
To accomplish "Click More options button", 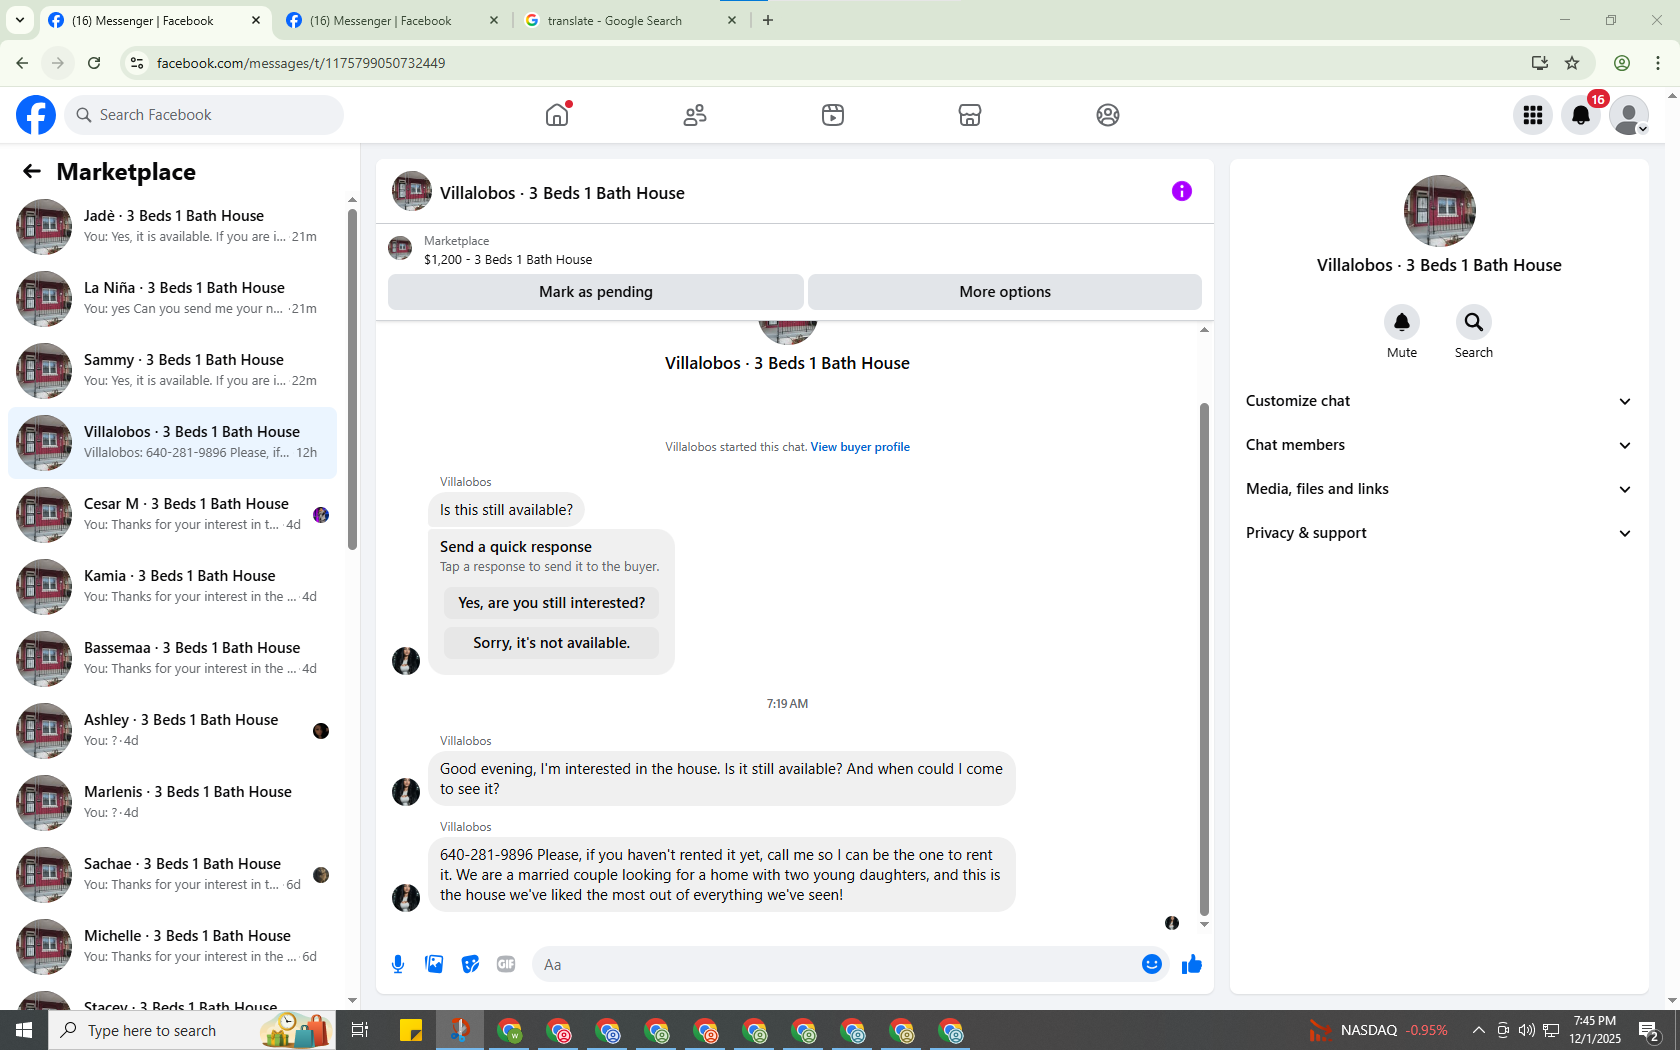I will 1005,292.
